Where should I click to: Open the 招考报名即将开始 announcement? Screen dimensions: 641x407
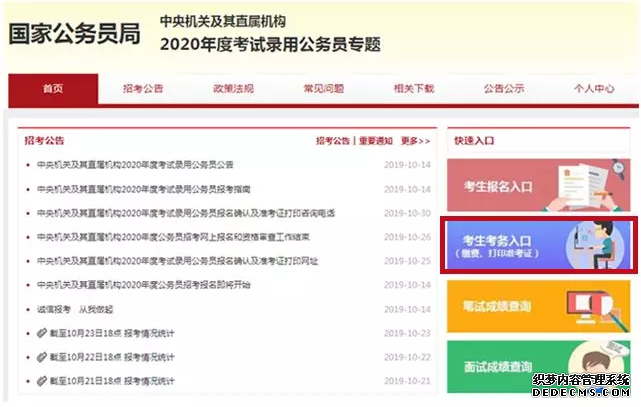[143, 285]
